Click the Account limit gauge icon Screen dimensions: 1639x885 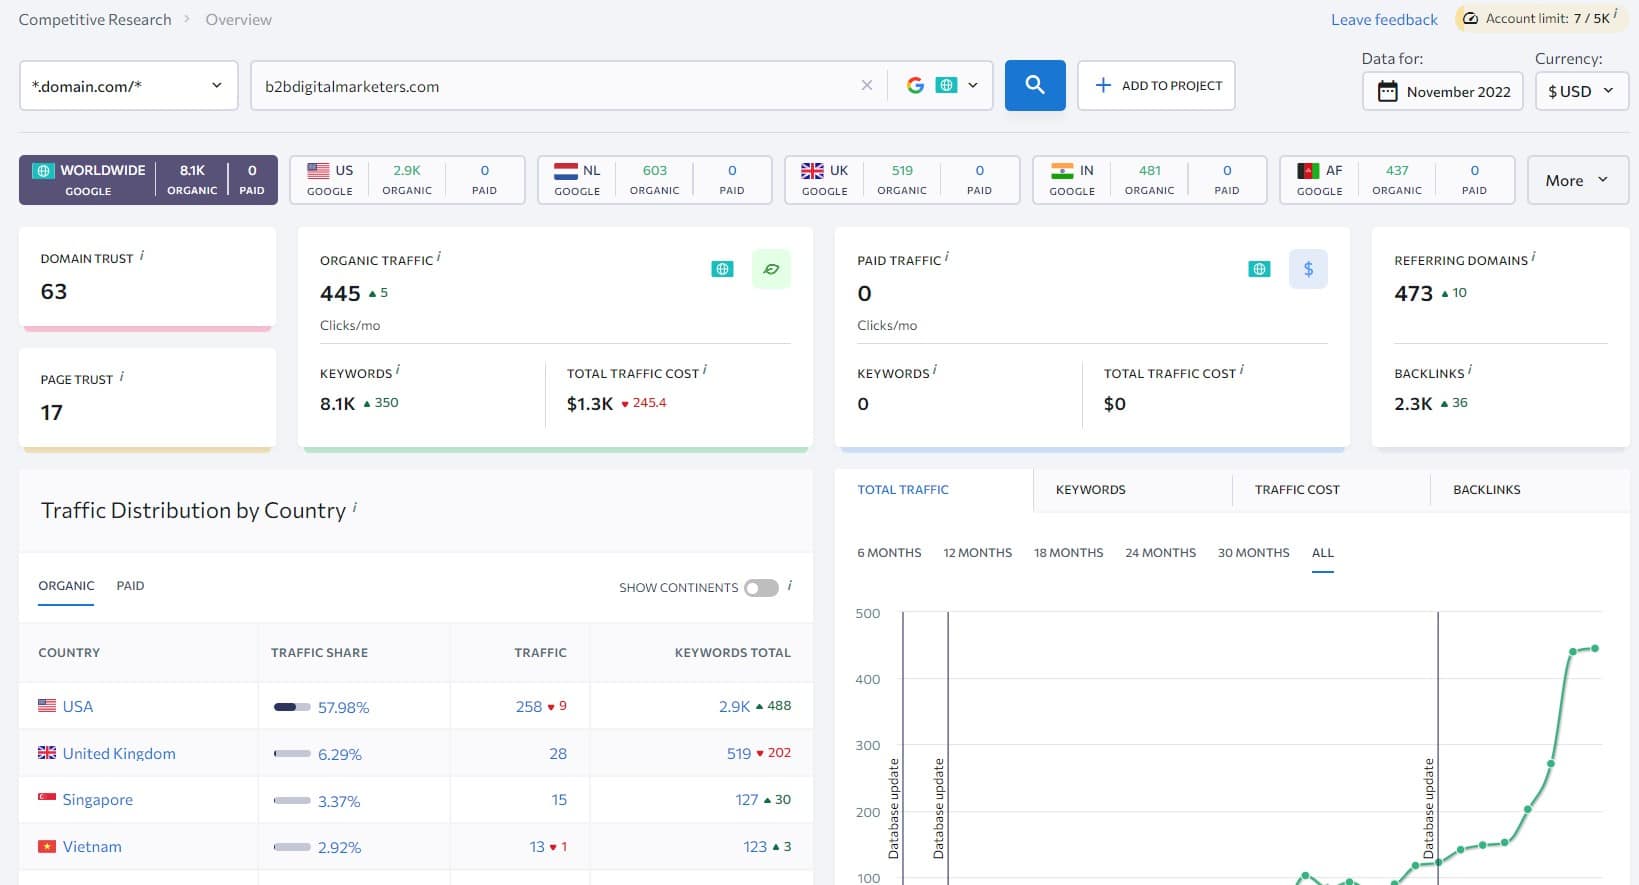click(1470, 18)
